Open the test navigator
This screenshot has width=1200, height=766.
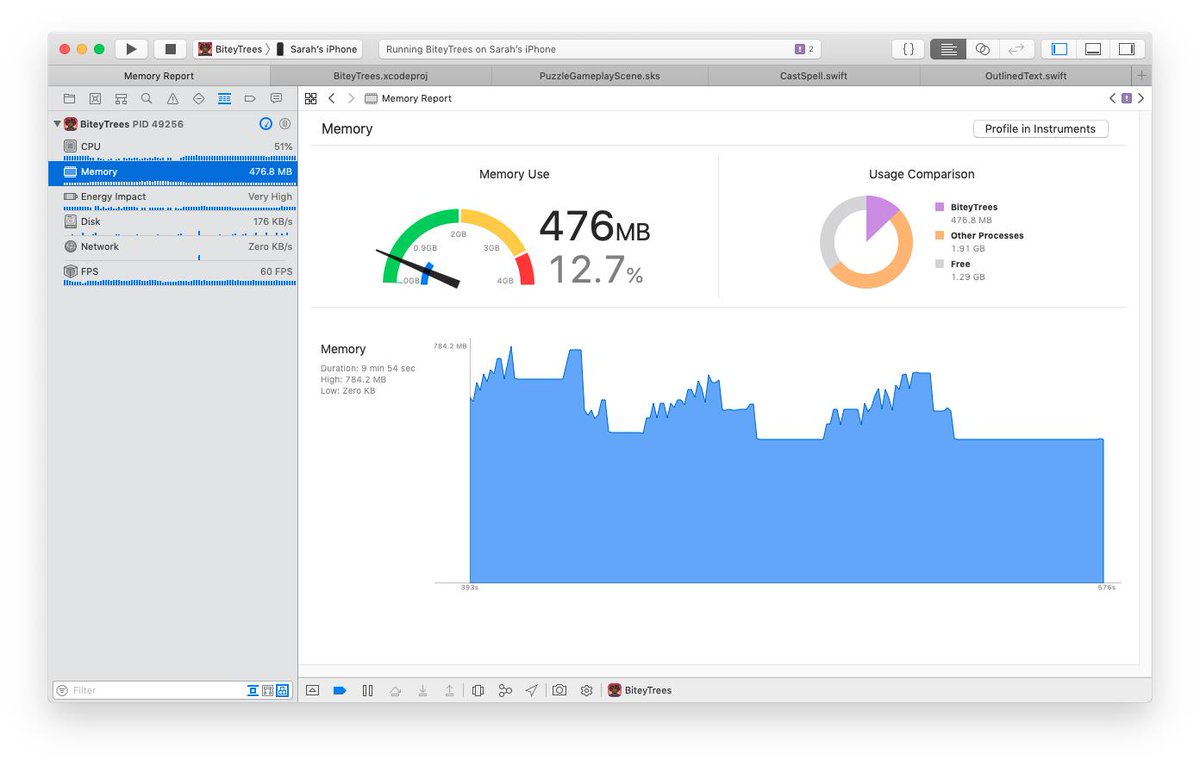point(198,99)
